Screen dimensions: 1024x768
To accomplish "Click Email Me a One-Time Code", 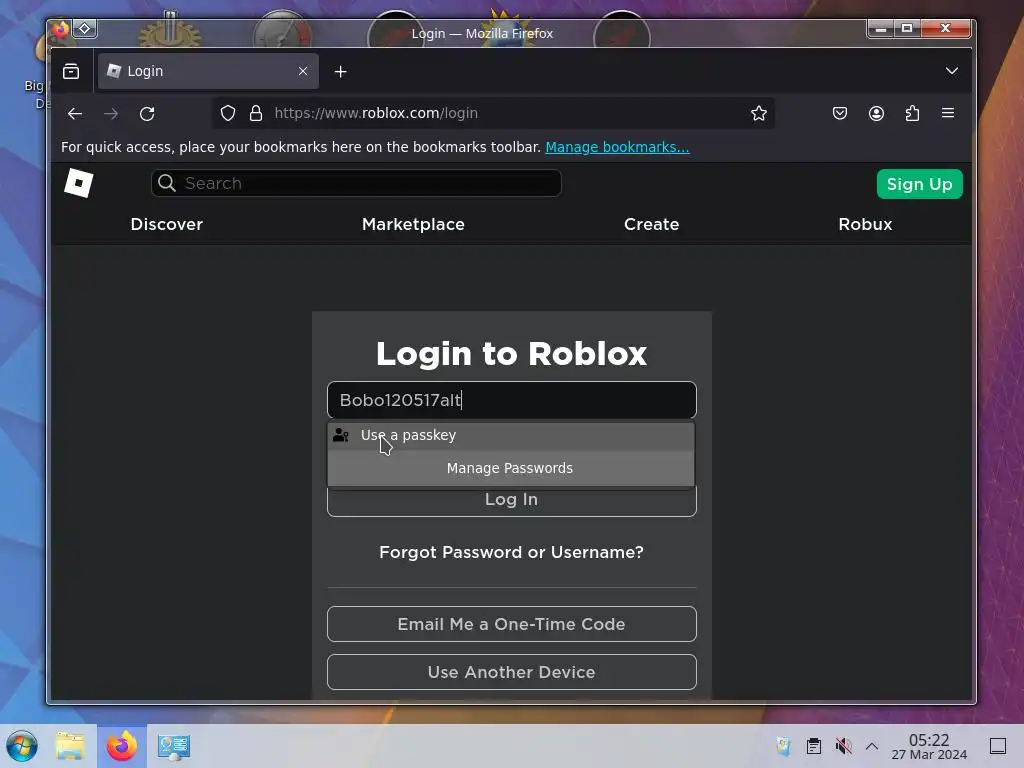I will click(x=511, y=624).
